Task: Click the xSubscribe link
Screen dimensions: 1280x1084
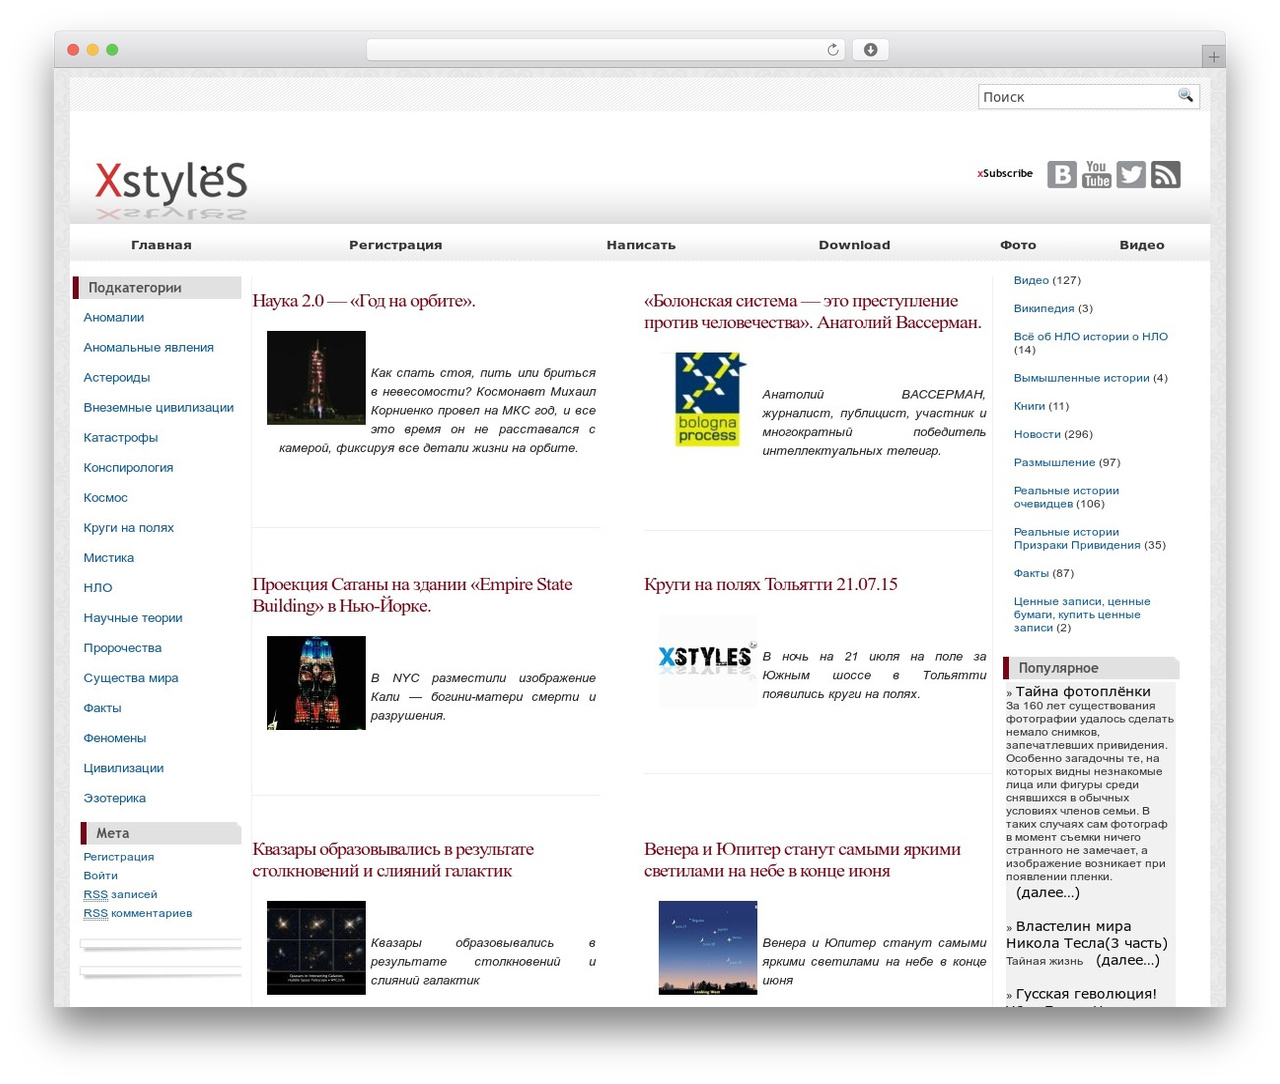Action: click(x=1005, y=173)
